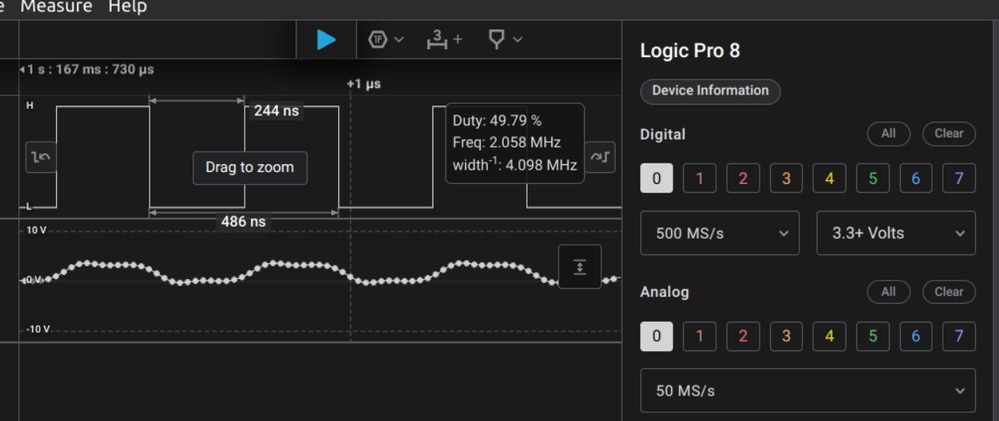The width and height of the screenshot is (999, 421).
Task: Open the 3.3+ Volts threshold dropdown
Action: (896, 233)
